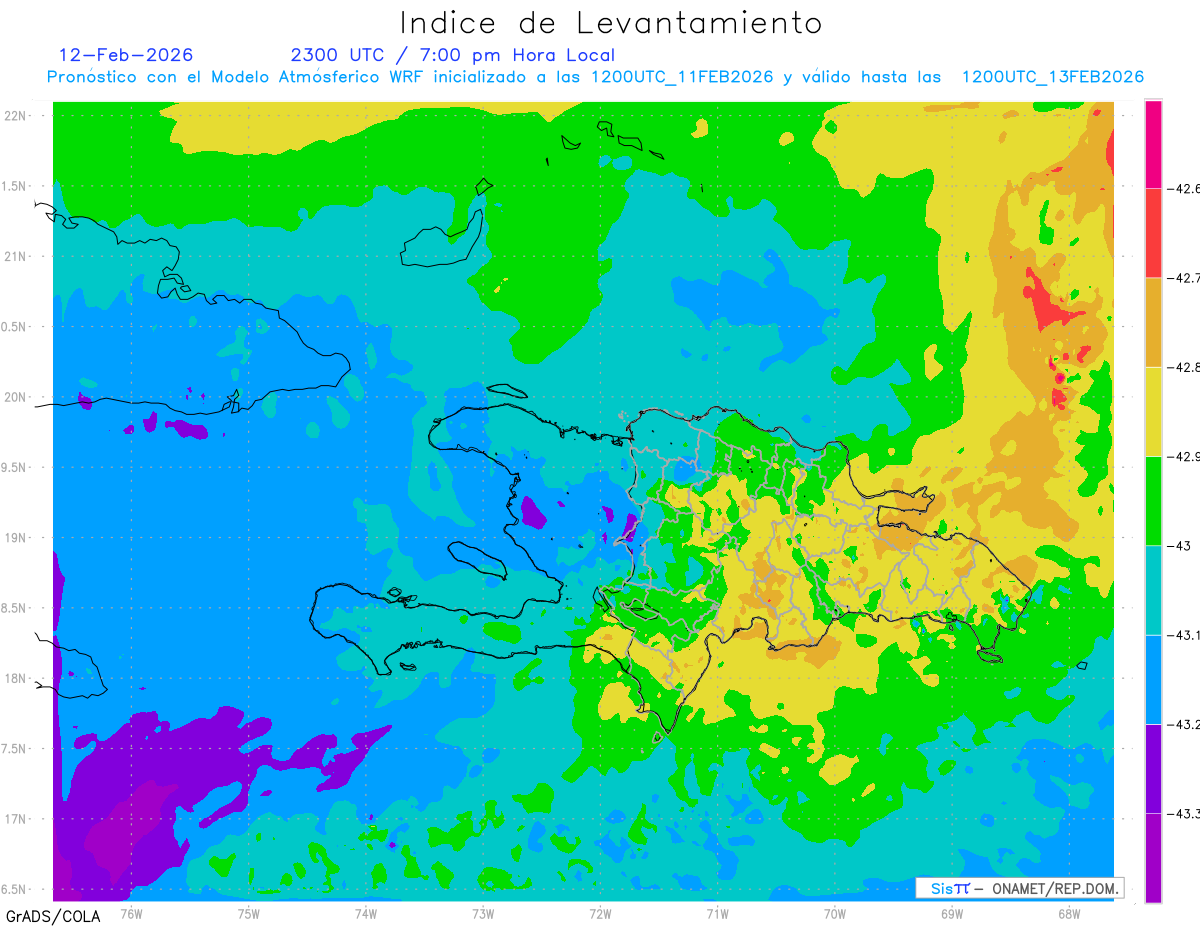
Task: Click the orange swatch in the color bar
Action: point(1153,322)
